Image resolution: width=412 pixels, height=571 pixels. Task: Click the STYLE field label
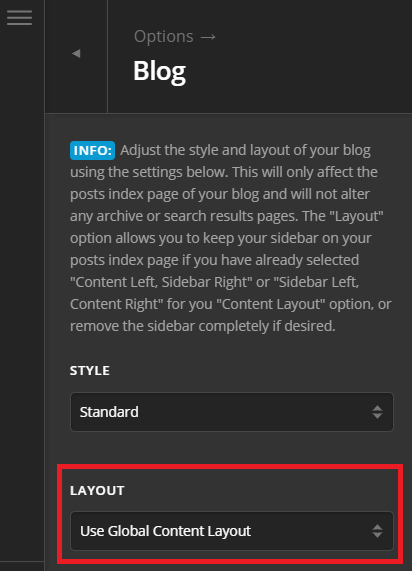90,370
